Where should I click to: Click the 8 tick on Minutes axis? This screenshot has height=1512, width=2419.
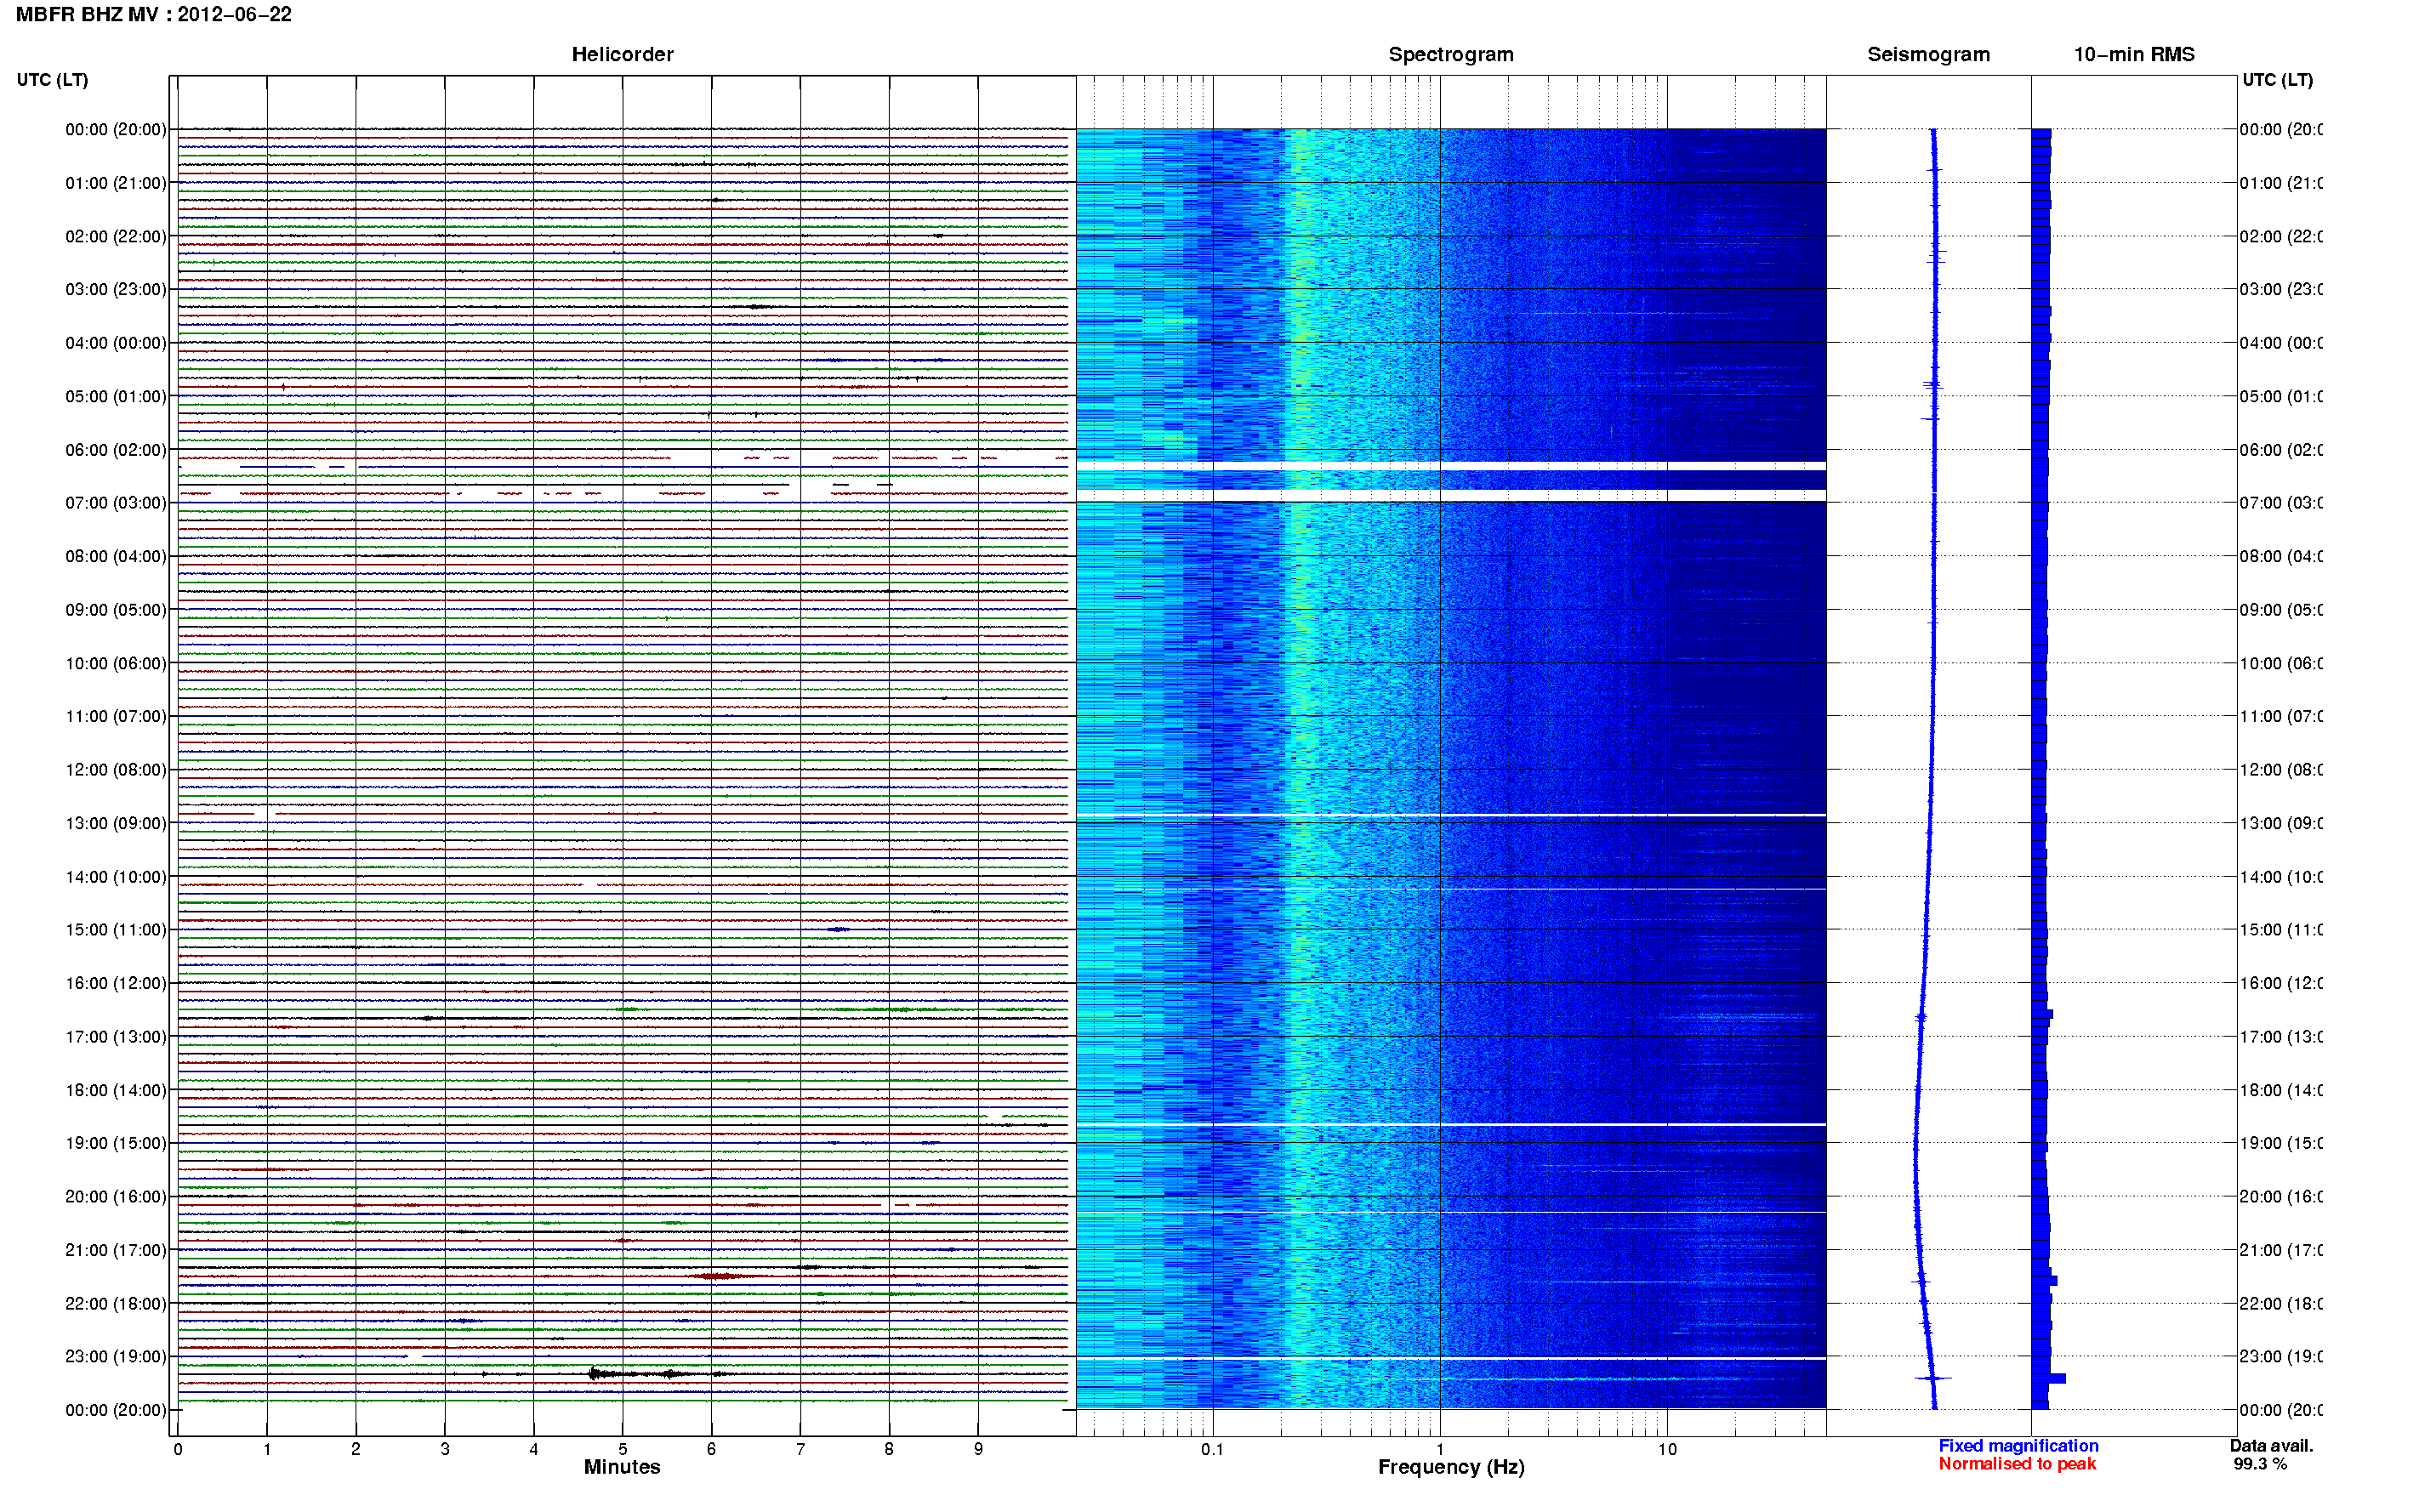[889, 1449]
